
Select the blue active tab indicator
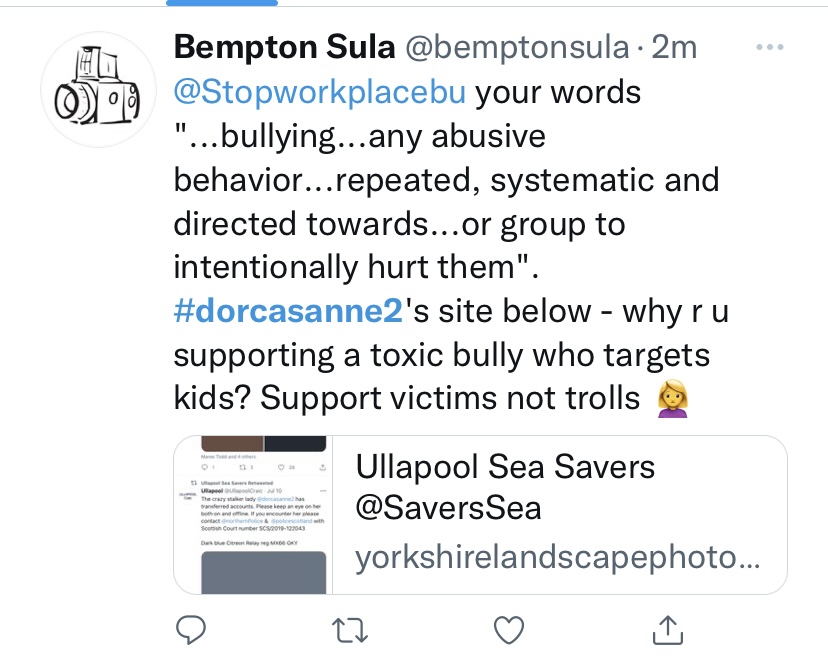click(207, 3)
